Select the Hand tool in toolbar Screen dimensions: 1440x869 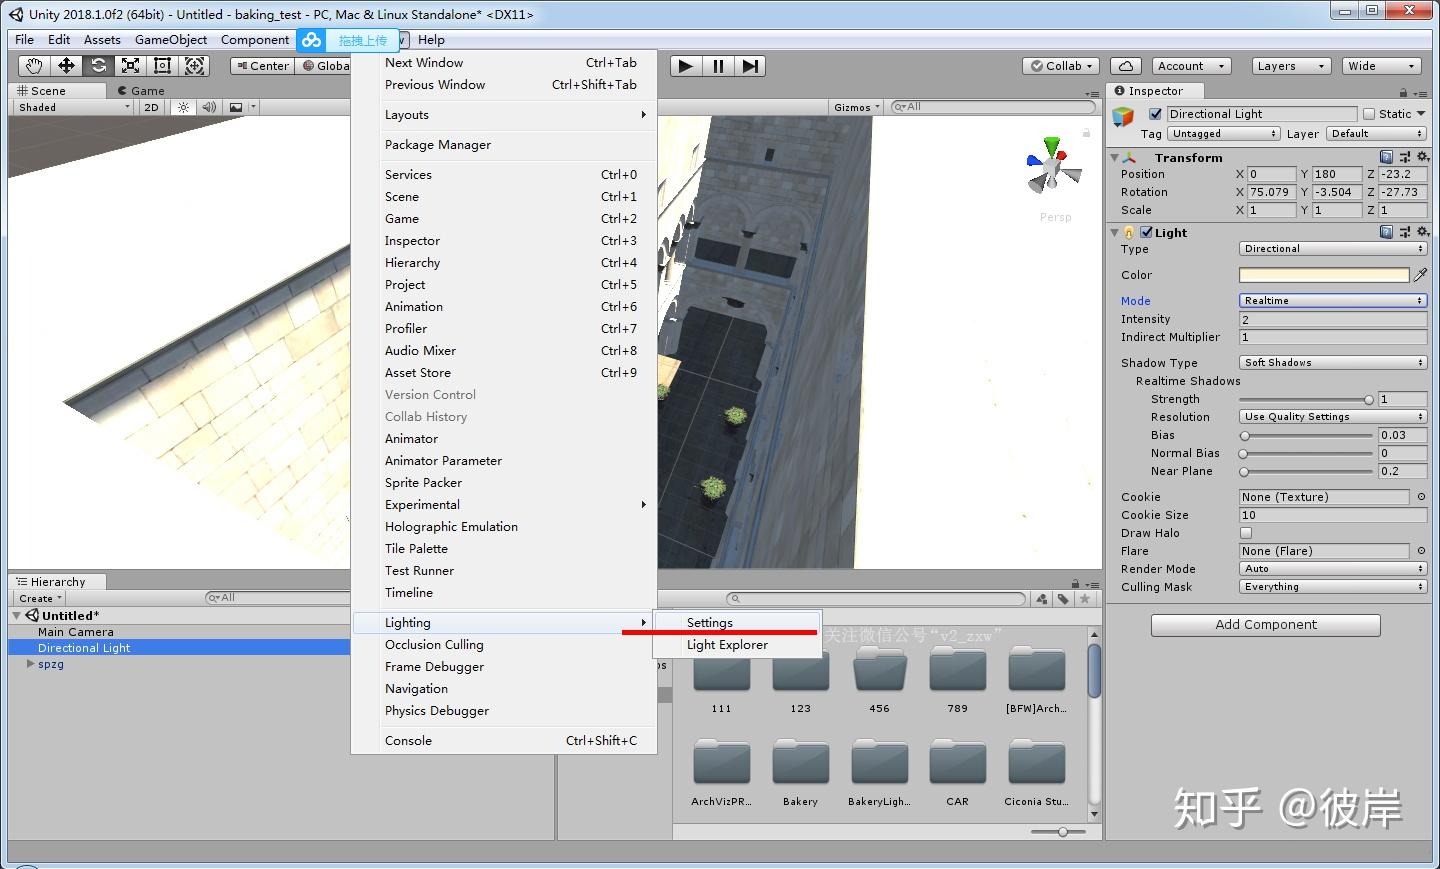(34, 66)
